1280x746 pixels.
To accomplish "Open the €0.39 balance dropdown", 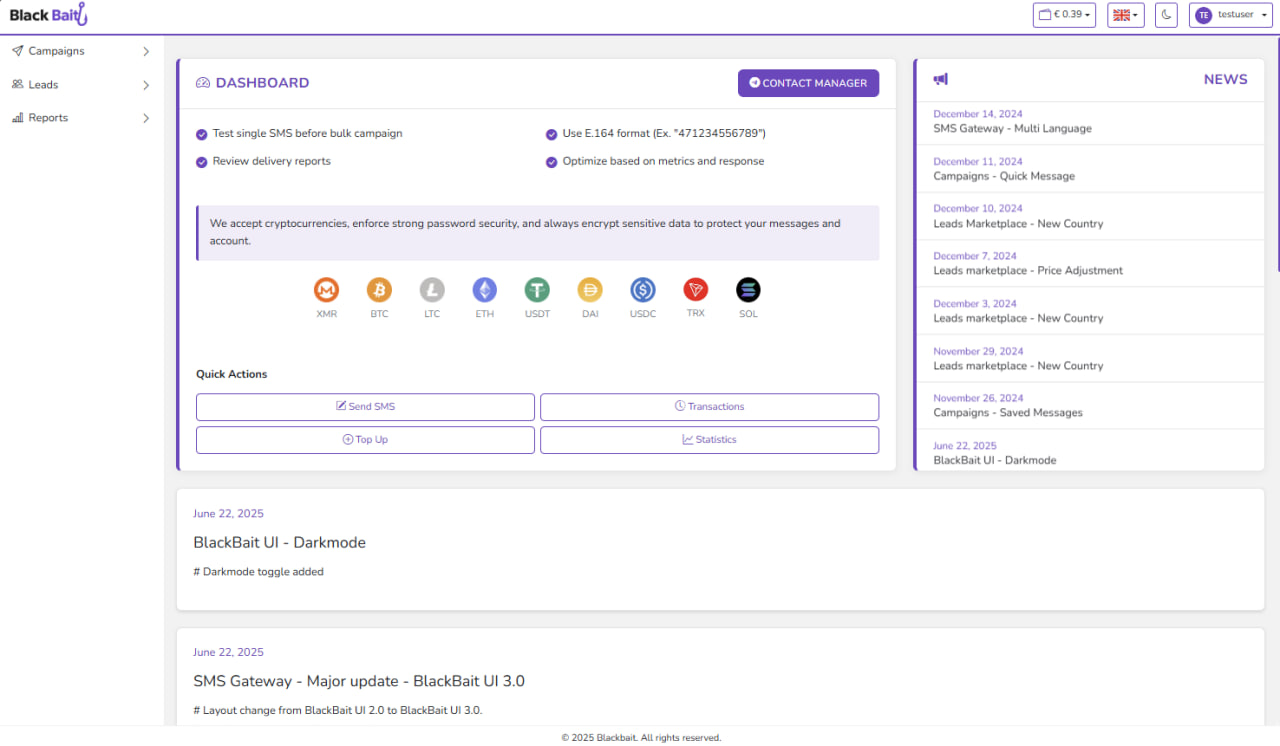I will [x=1063, y=14].
